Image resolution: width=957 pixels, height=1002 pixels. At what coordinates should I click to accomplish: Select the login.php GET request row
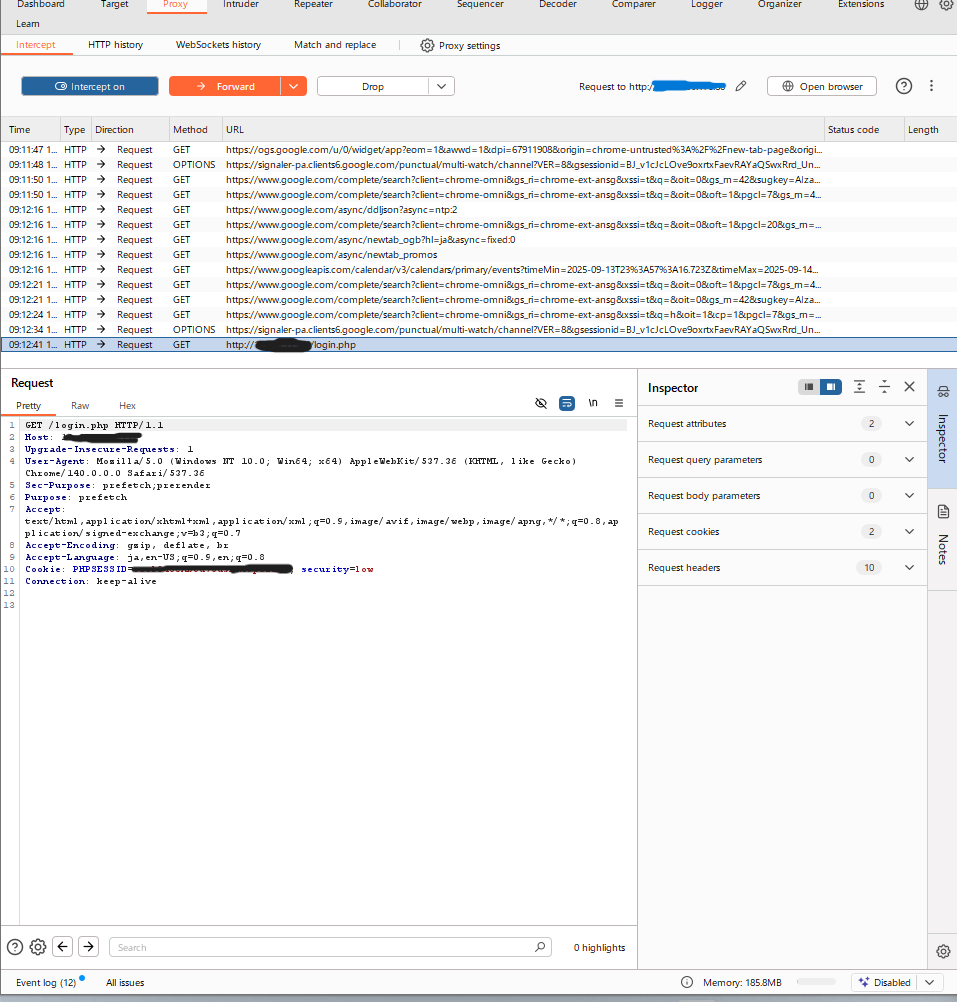[478, 344]
